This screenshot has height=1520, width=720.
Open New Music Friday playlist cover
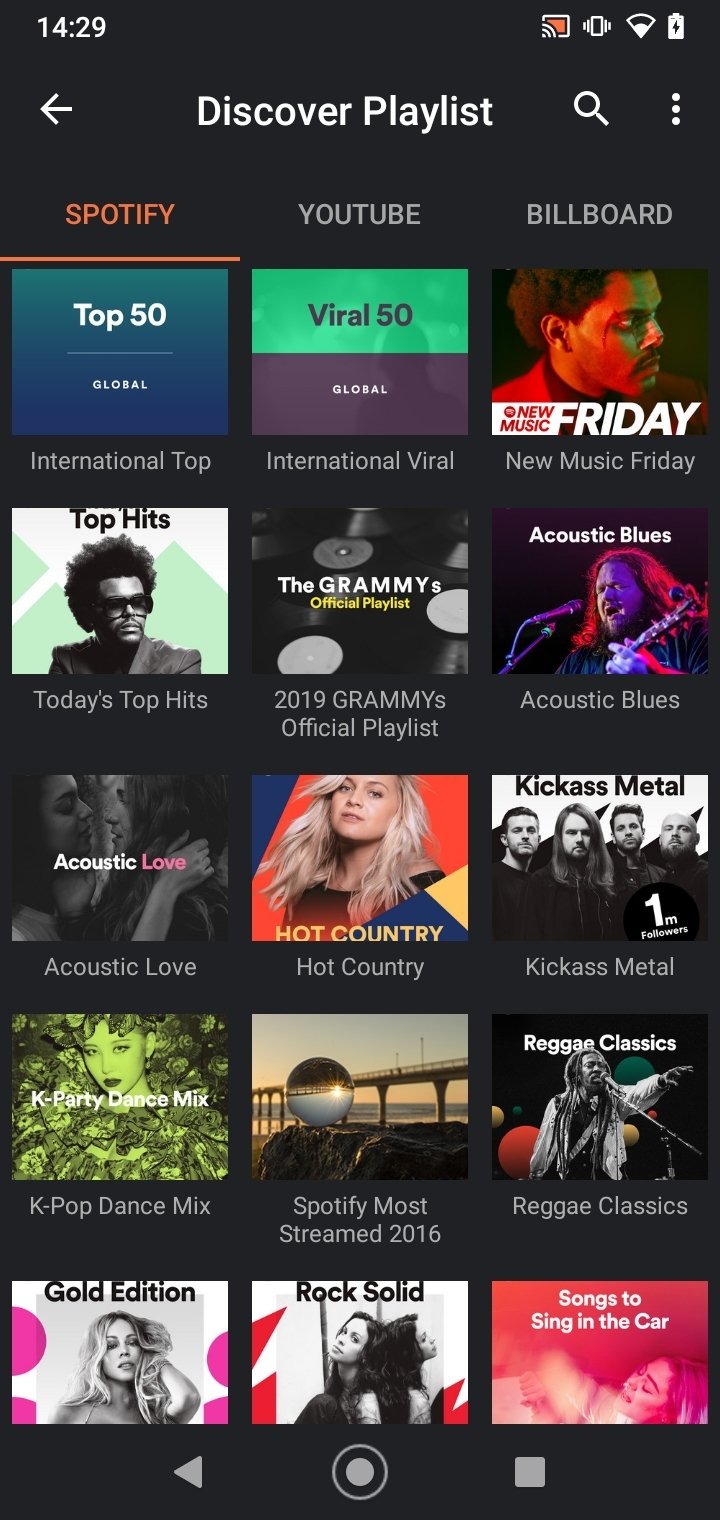pos(600,352)
